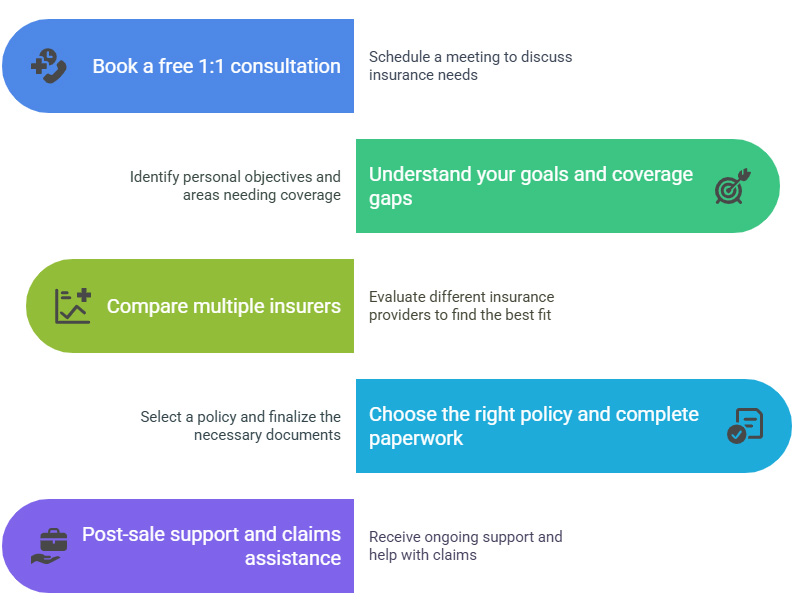Select 'Book a free 1:1 consultation' heading
The height and width of the screenshot is (610, 794).
pyautogui.click(x=216, y=66)
